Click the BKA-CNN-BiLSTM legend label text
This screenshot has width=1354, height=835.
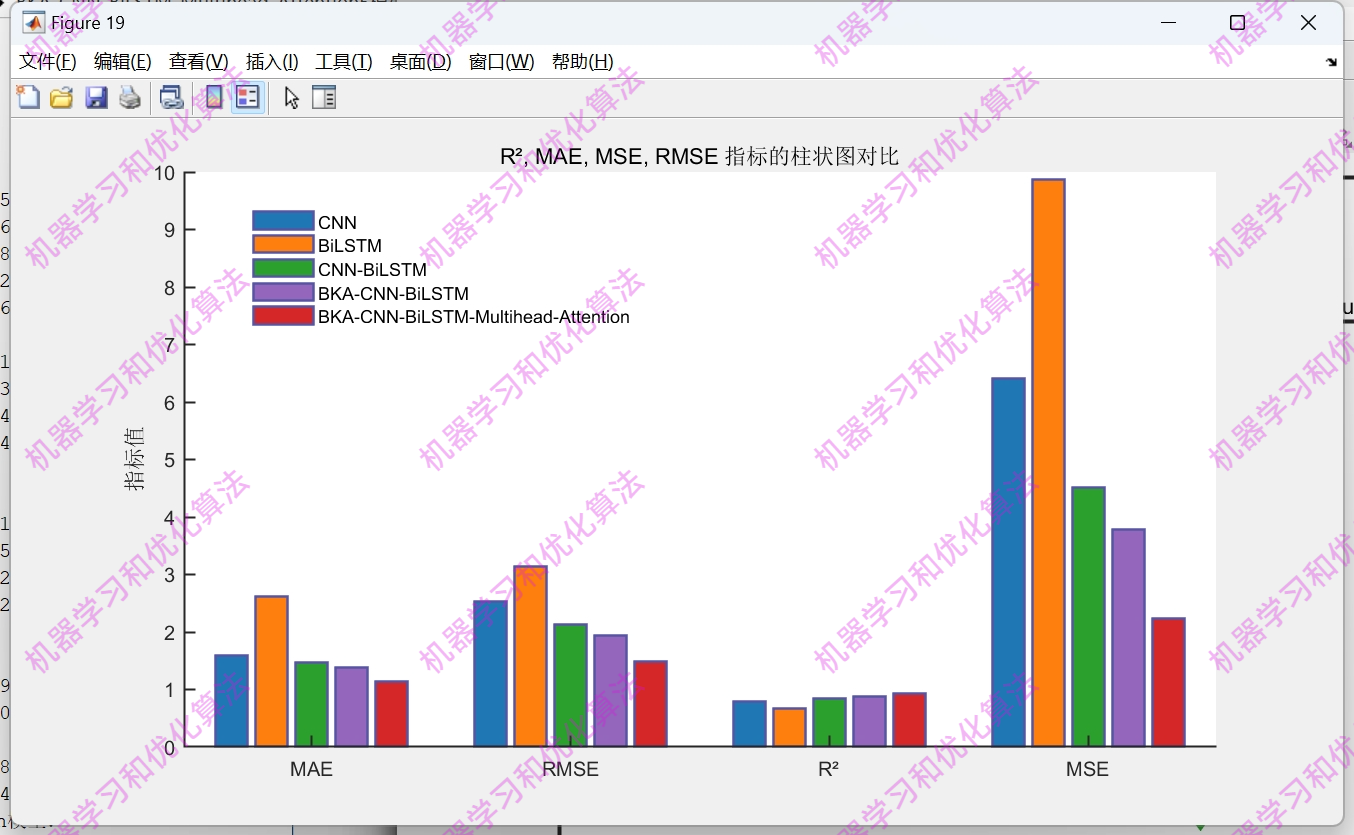(x=393, y=293)
